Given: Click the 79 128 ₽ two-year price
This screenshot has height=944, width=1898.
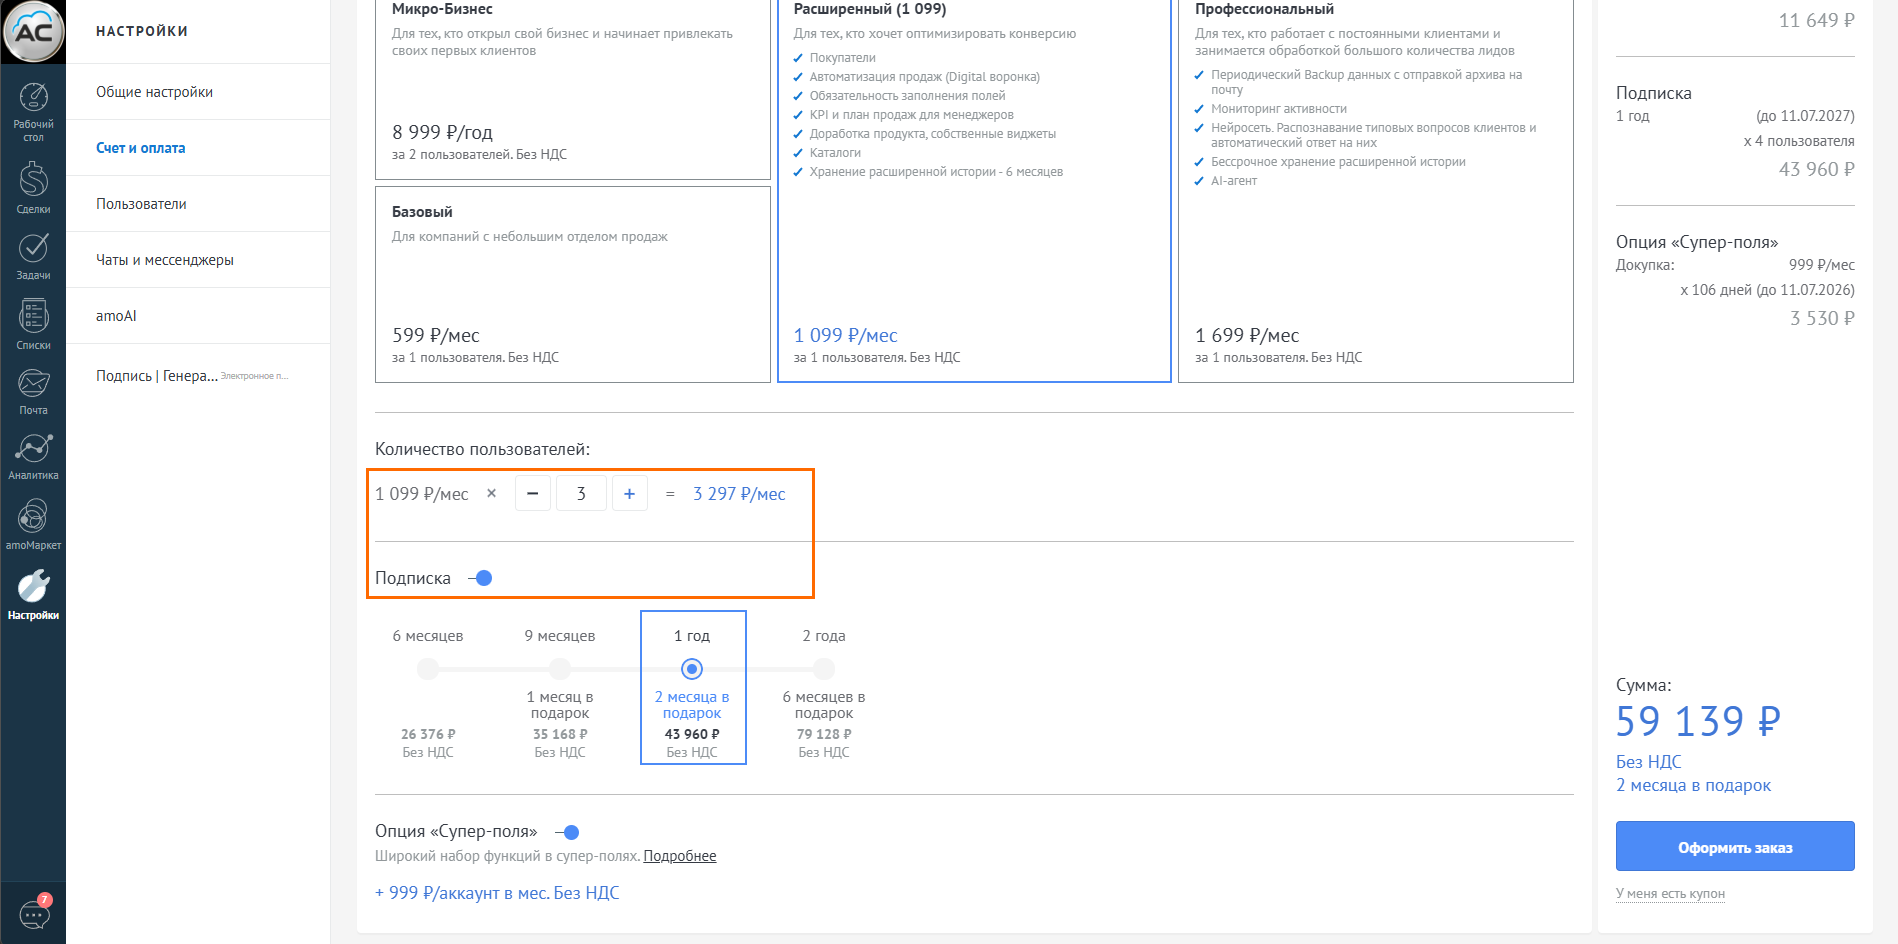Looking at the screenshot, I should pyautogui.click(x=824, y=734).
